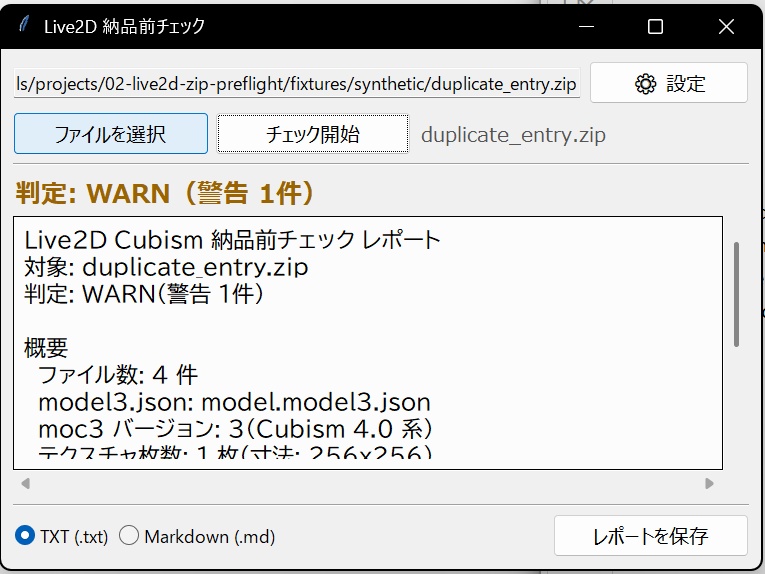Click the model3.json: model.model3.json line

point(234,402)
